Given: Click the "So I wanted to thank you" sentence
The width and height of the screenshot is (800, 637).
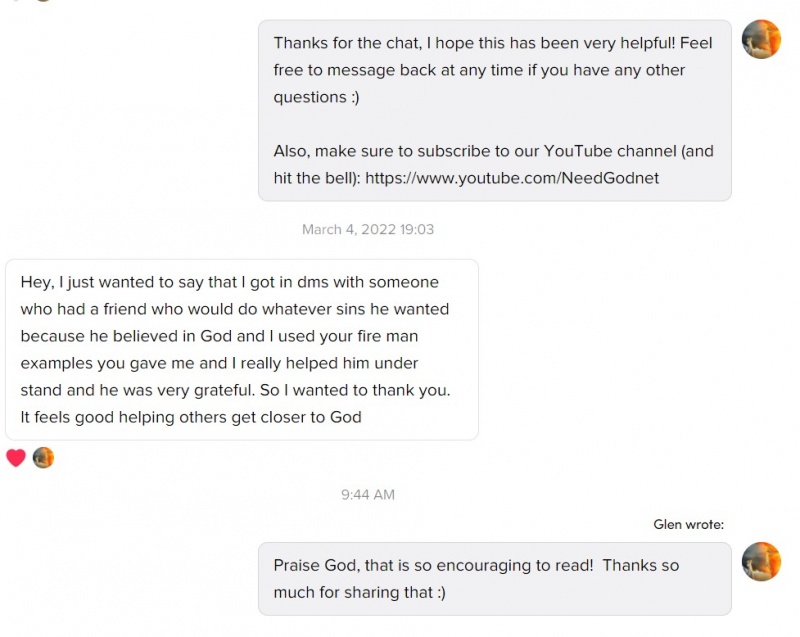Looking at the screenshot, I should 355,390.
